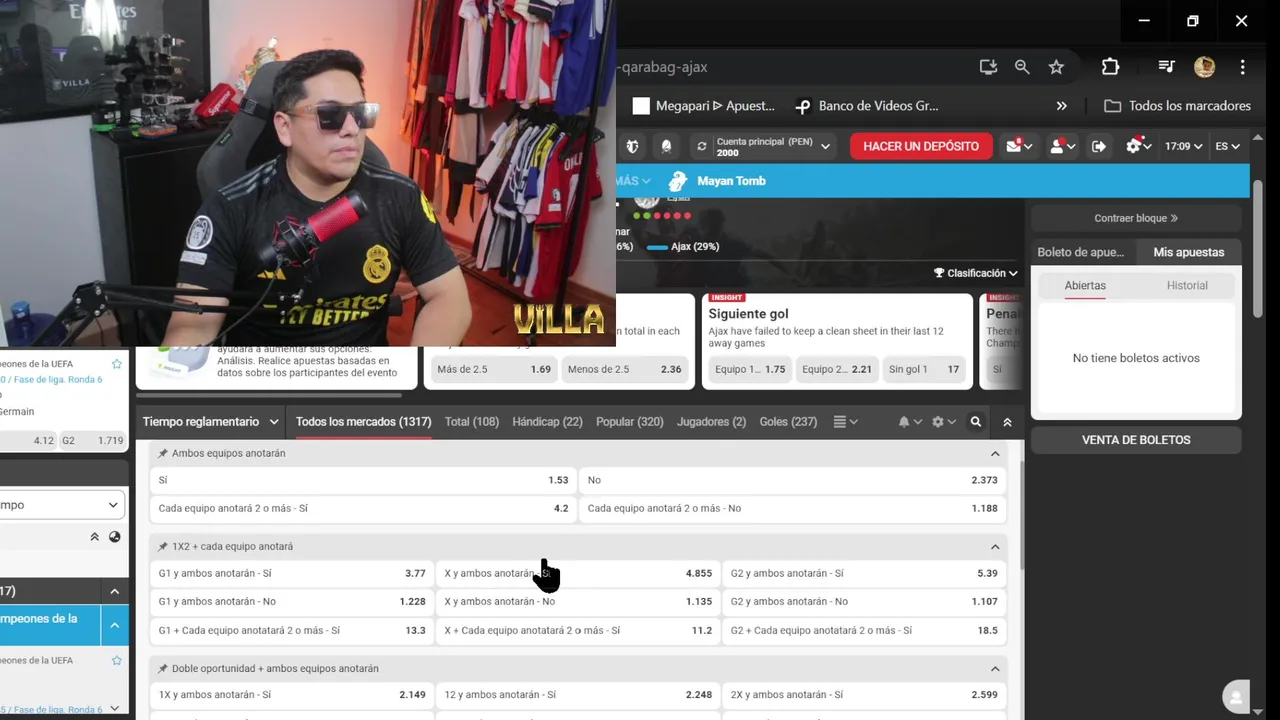1280x720 pixels.
Task: Open the Megapari bookmark
Action: coord(704,106)
